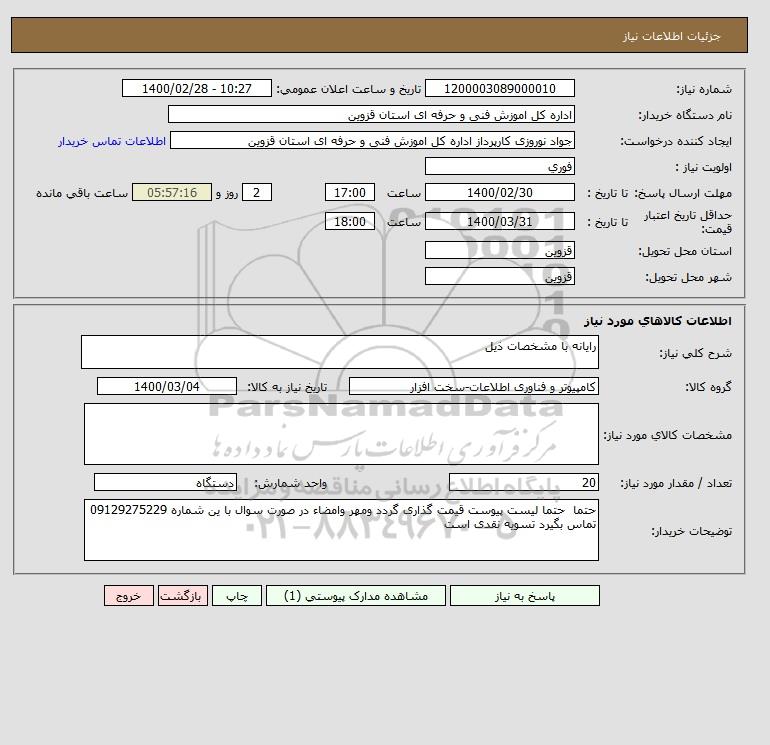The image size is (770, 745).
Task: Click unit of measure field دستگاه
Action: click(165, 482)
